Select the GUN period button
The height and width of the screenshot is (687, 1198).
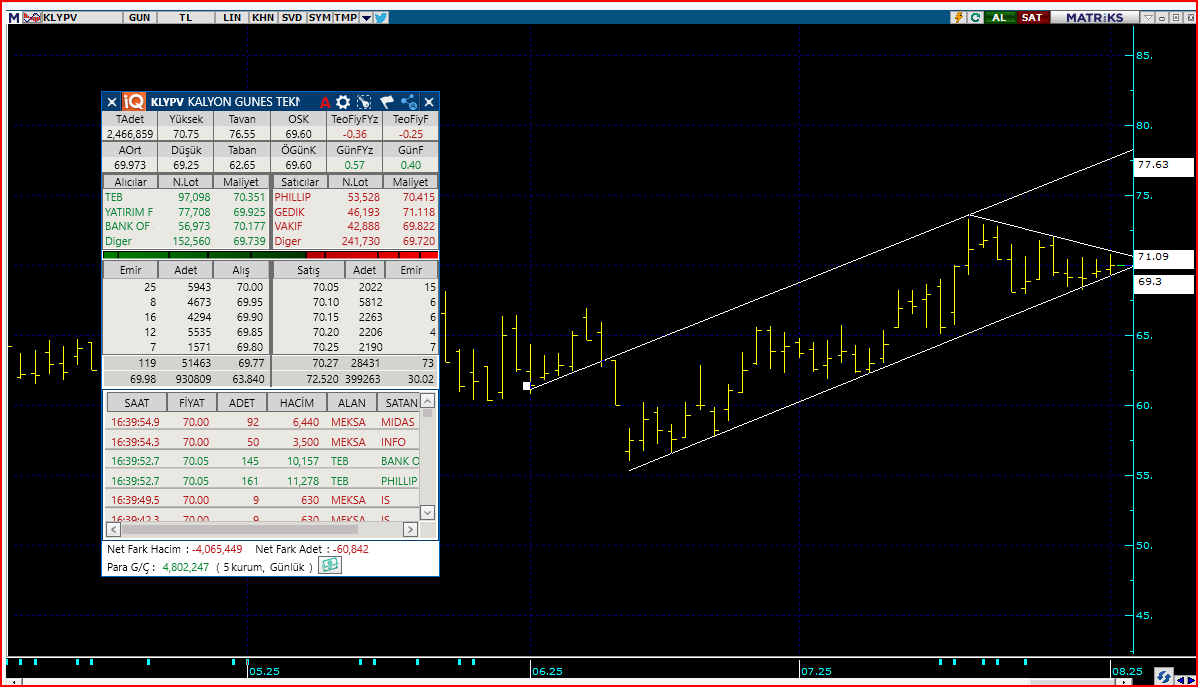point(140,18)
